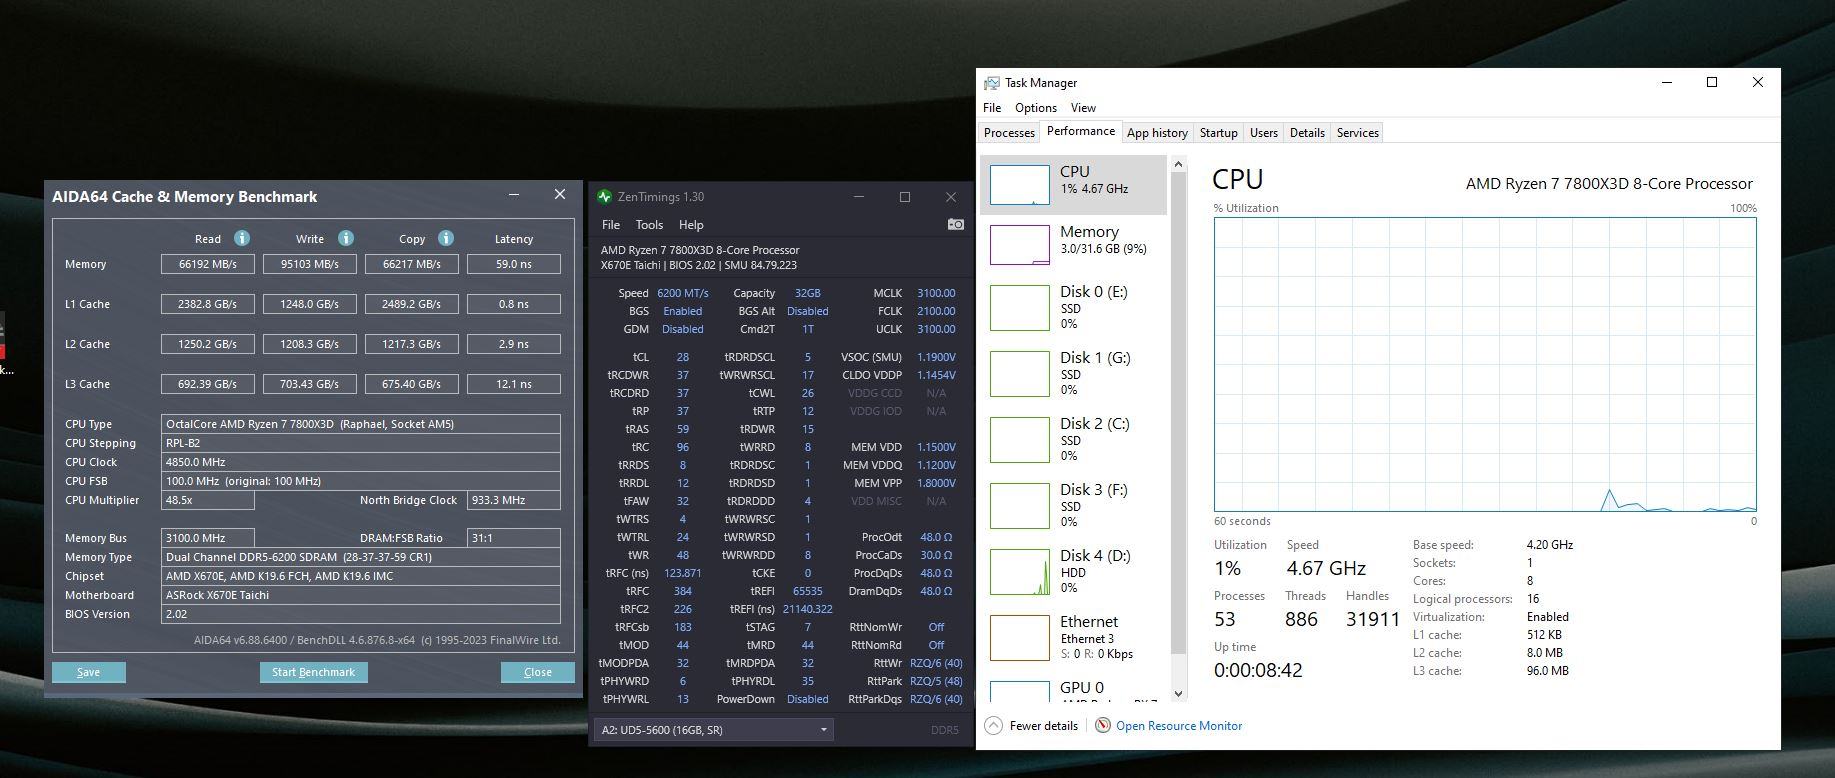Open Disk 3 (F:) performance view
Screen dimensions: 1835x778
click(1072, 505)
